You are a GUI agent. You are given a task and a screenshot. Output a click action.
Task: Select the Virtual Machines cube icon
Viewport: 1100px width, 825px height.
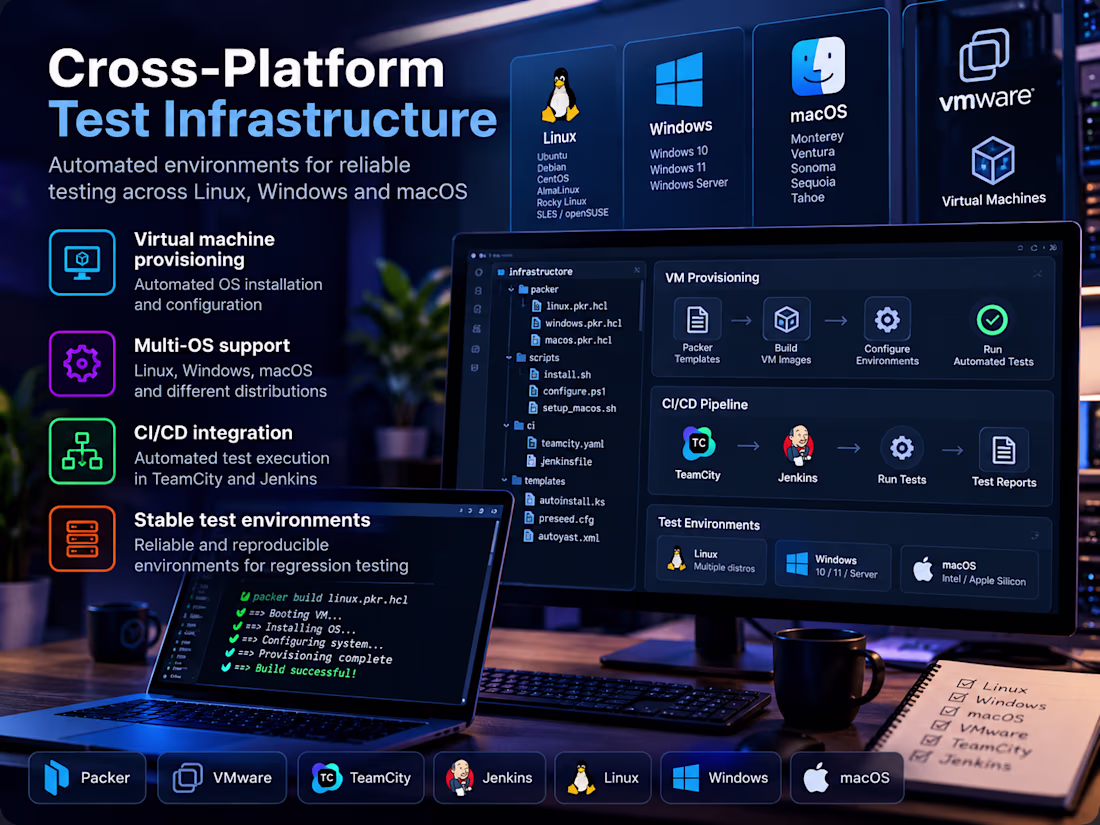click(993, 161)
